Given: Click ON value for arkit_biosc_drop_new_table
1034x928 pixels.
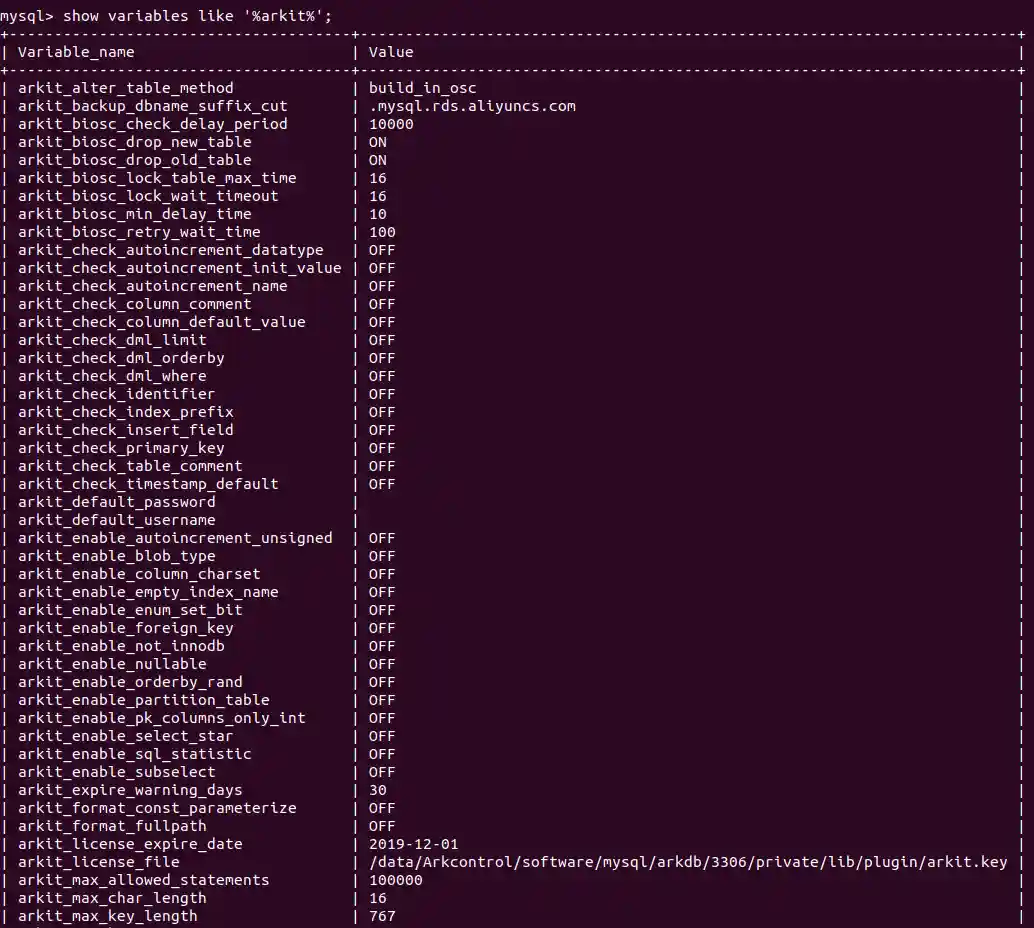Looking at the screenshot, I should click(378, 142).
